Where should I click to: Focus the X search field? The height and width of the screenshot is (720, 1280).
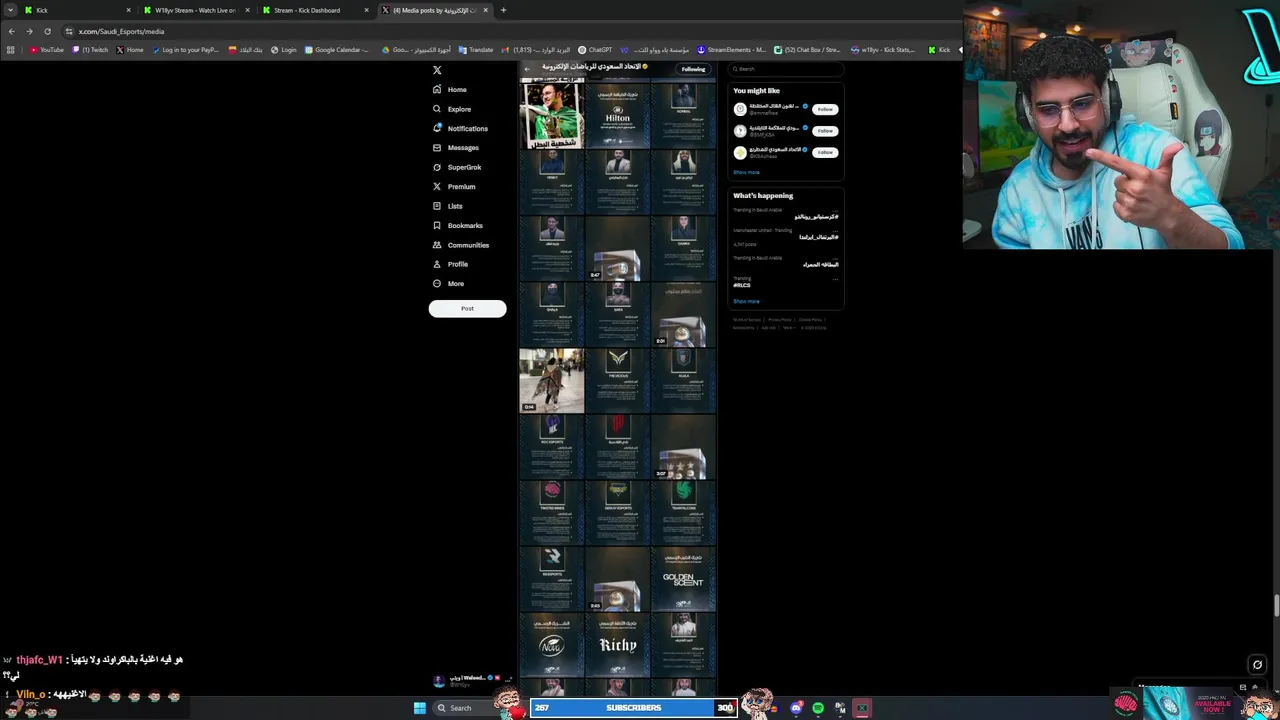787,69
